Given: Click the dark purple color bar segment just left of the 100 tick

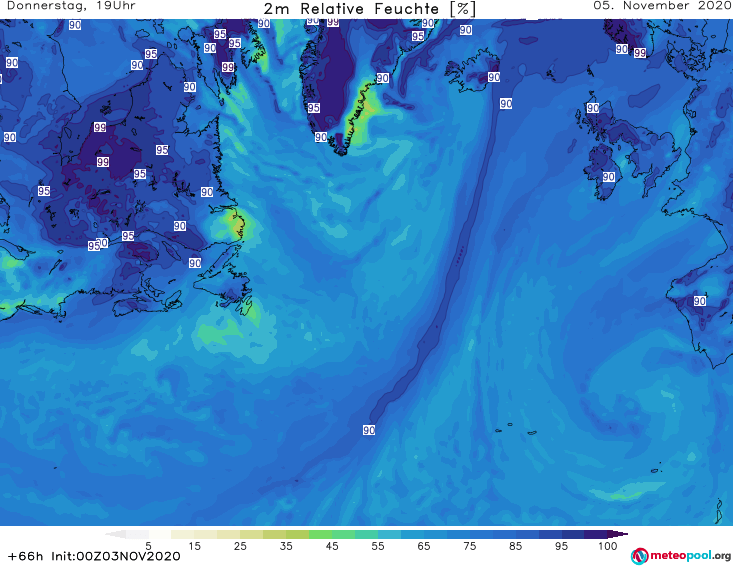Looking at the screenshot, I should click(x=596, y=534).
